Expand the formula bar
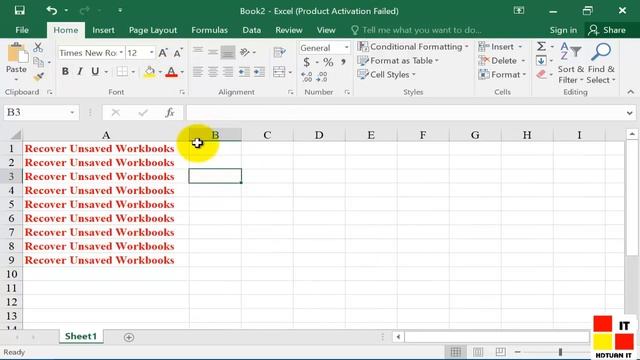The width and height of the screenshot is (640, 360). [629, 113]
